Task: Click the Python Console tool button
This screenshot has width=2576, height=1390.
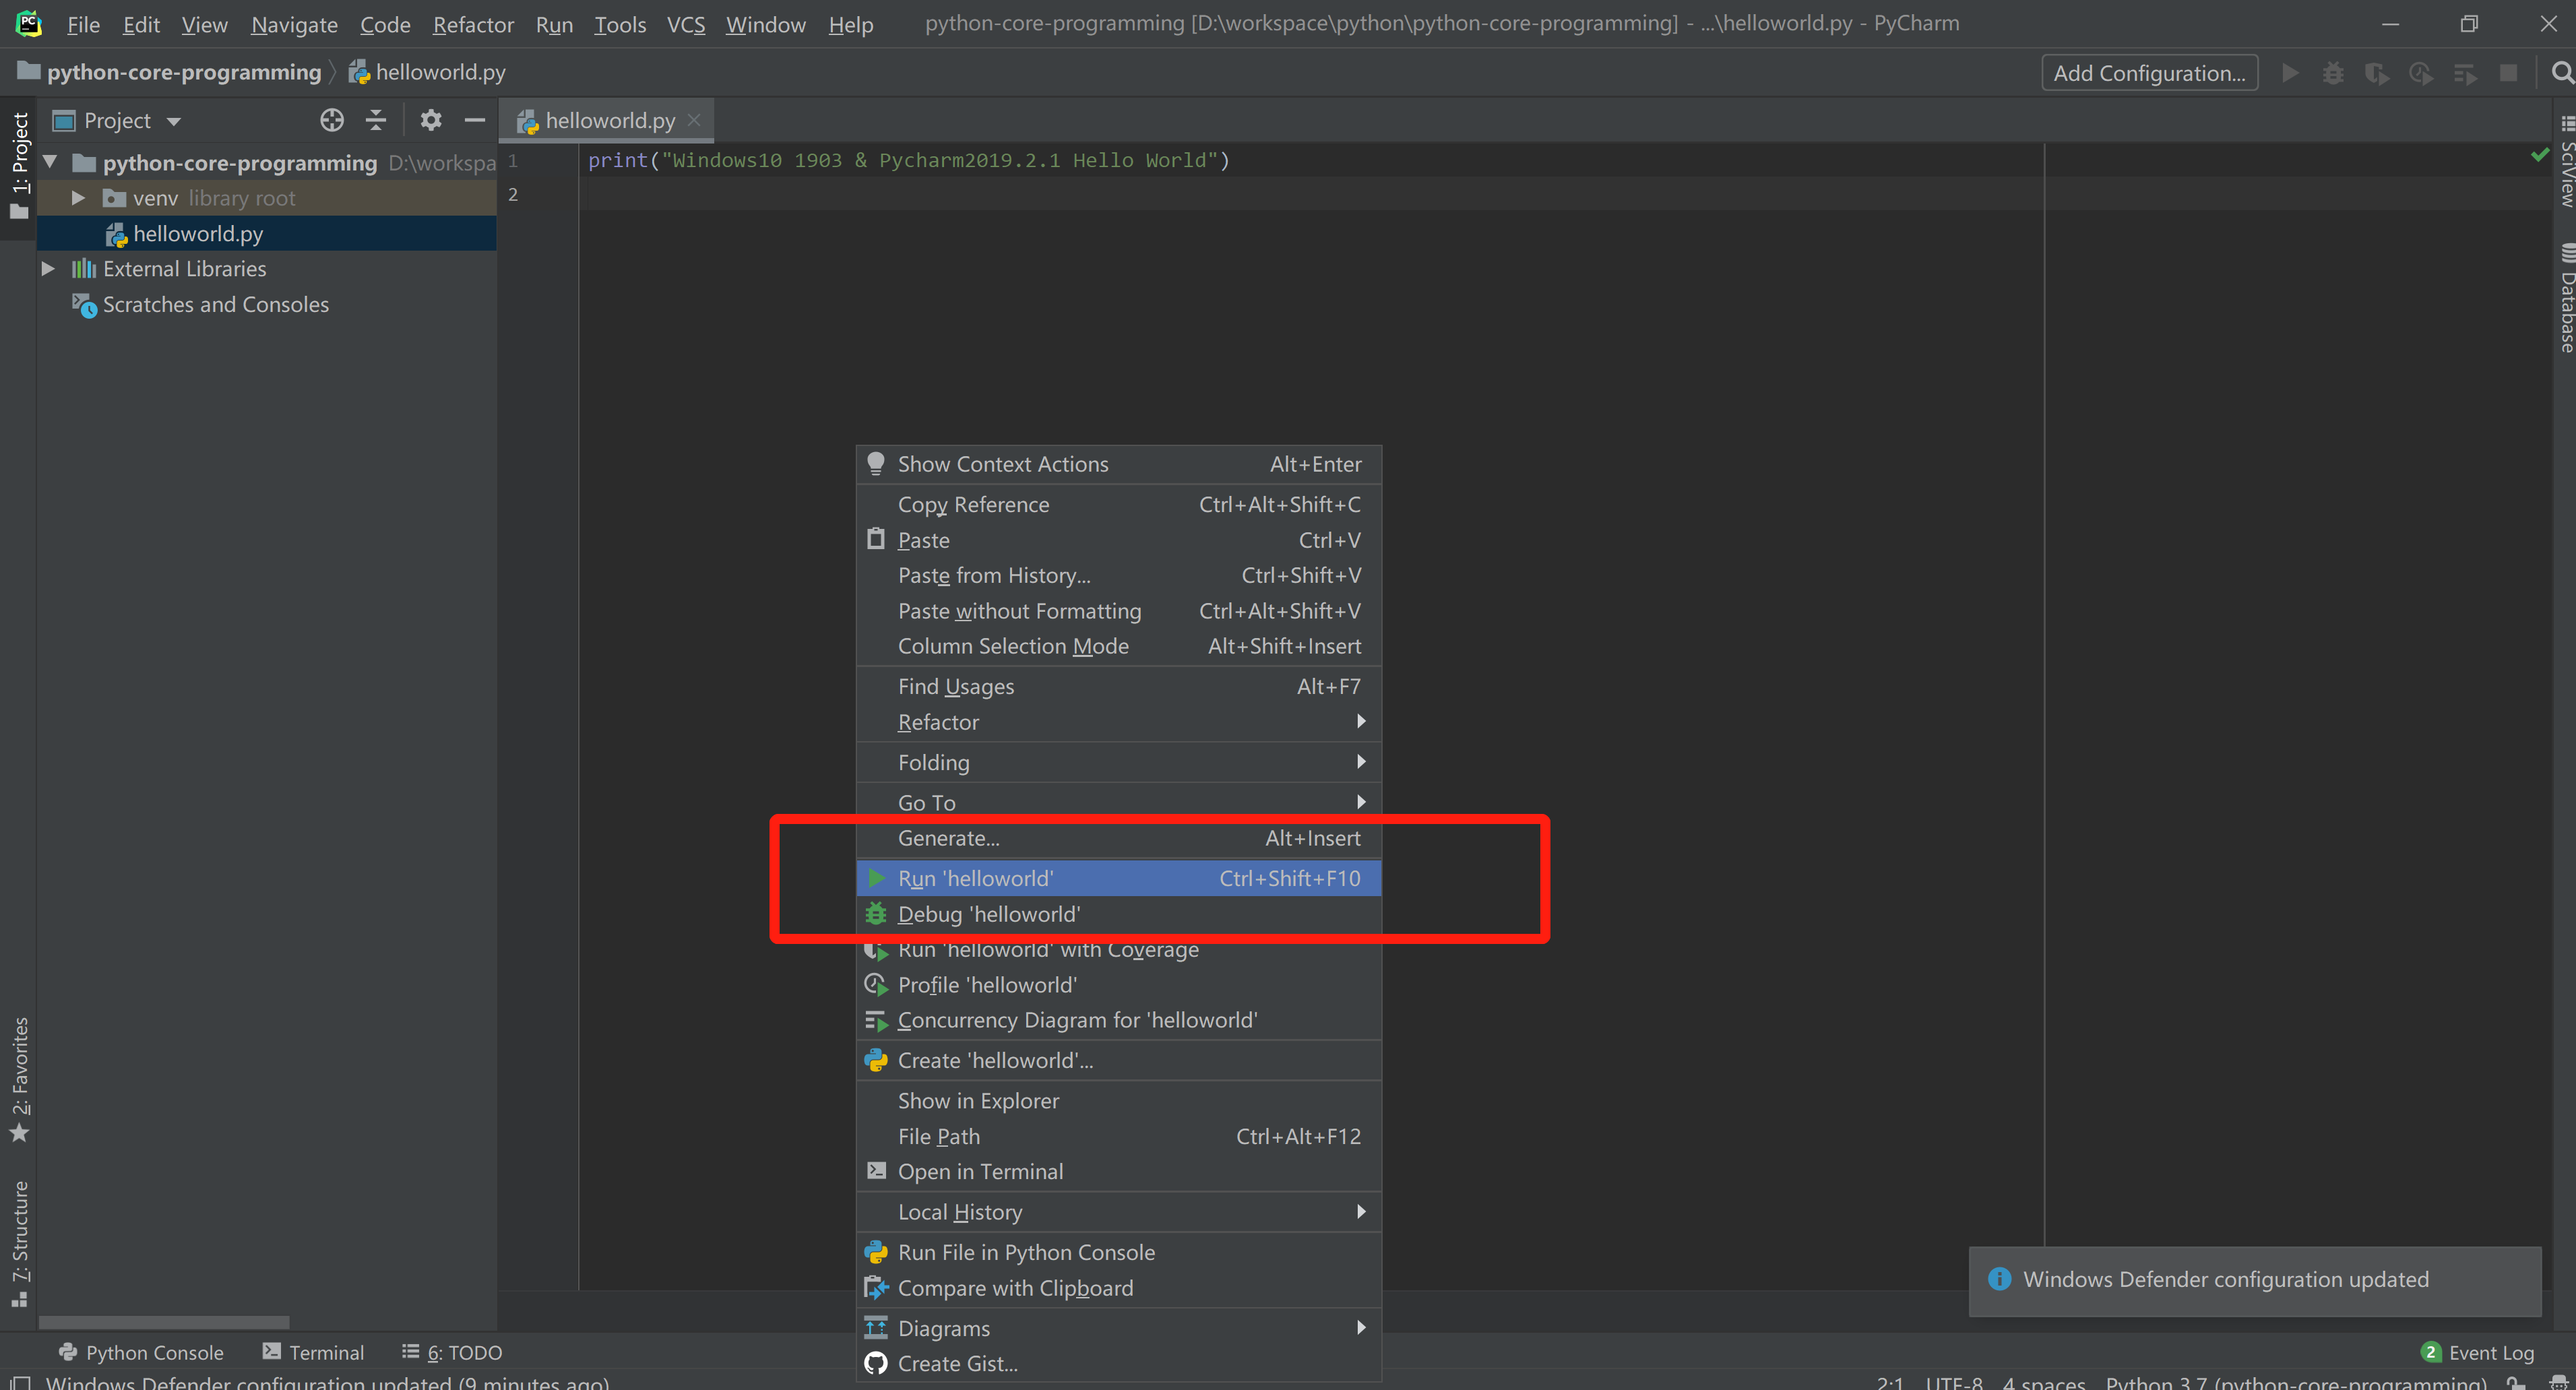Action: (141, 1352)
